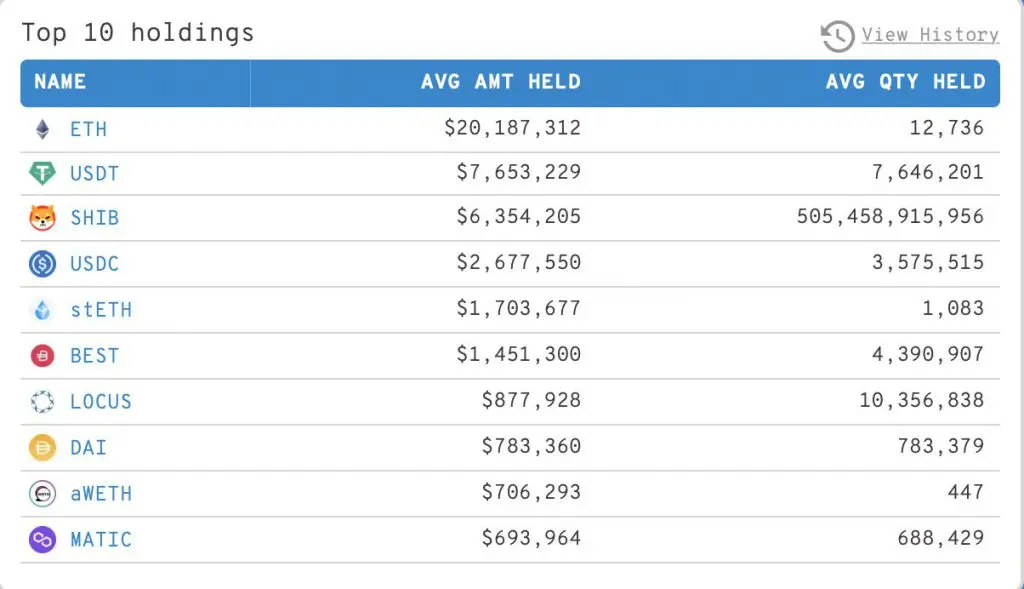Click the stETH water drop icon
Image resolution: width=1024 pixels, height=589 pixels.
42,310
